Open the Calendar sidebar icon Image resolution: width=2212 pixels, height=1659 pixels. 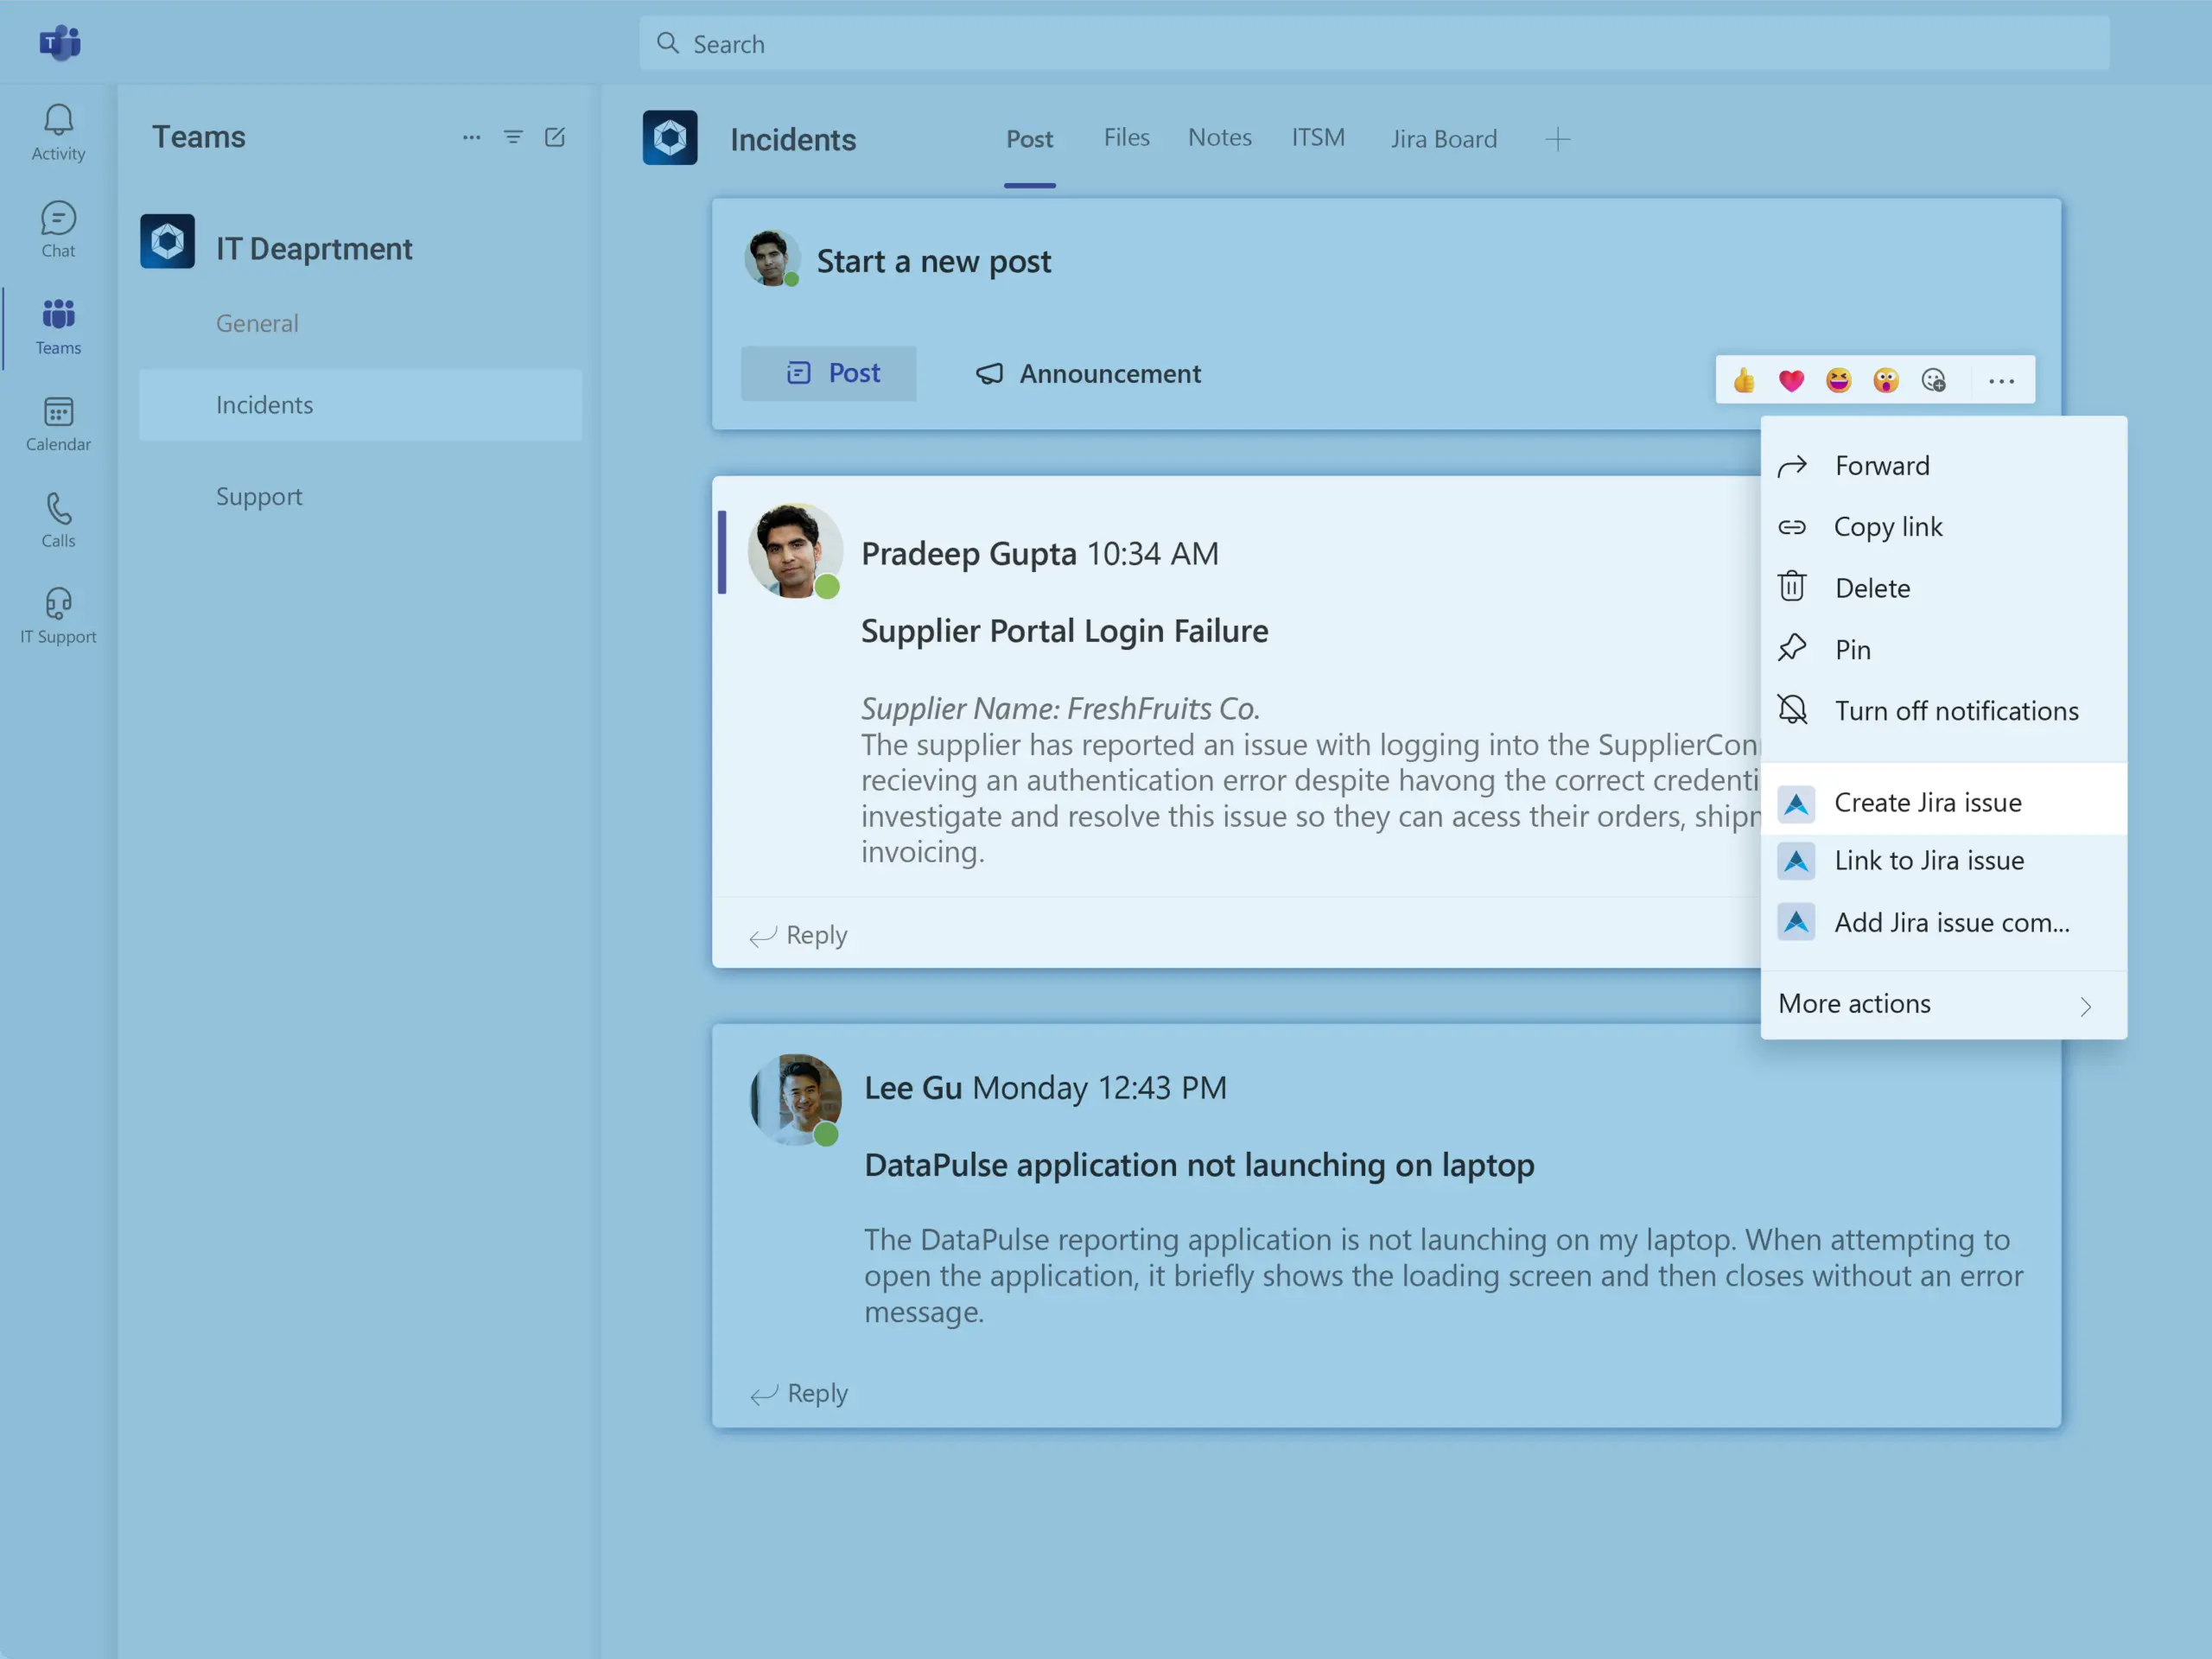[58, 423]
